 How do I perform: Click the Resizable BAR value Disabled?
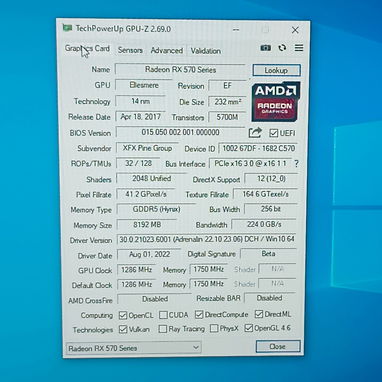(270, 298)
